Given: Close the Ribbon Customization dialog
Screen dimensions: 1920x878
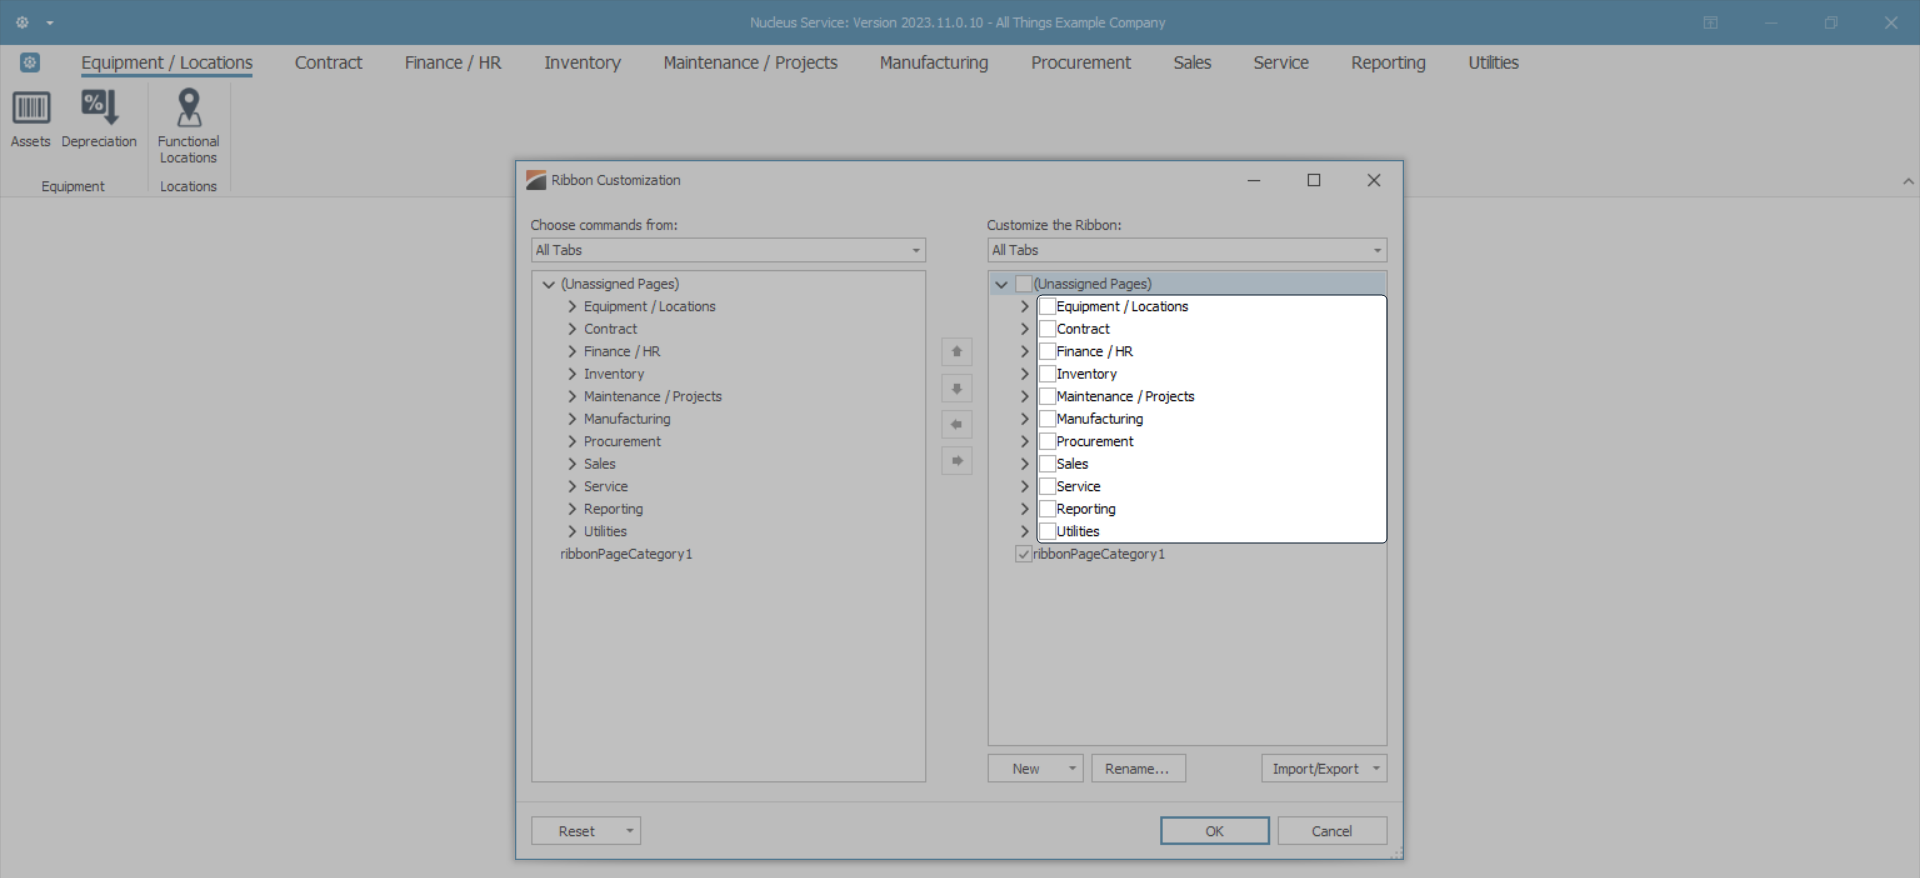Looking at the screenshot, I should (1374, 180).
